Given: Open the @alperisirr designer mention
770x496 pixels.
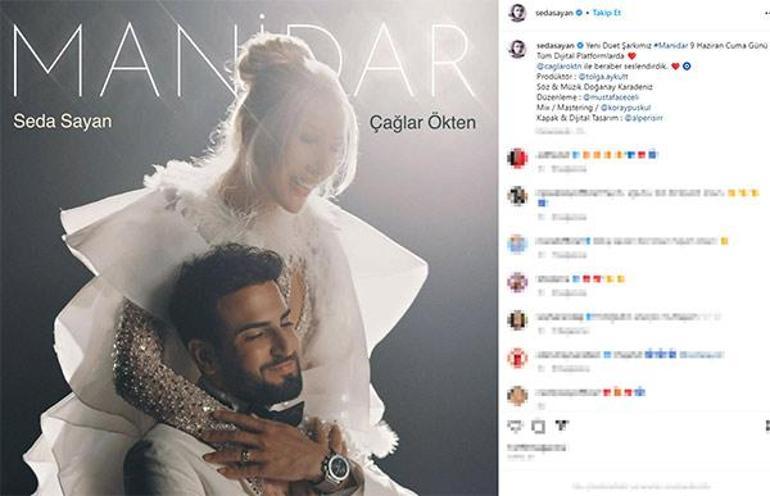Looking at the screenshot, I should (644, 118).
